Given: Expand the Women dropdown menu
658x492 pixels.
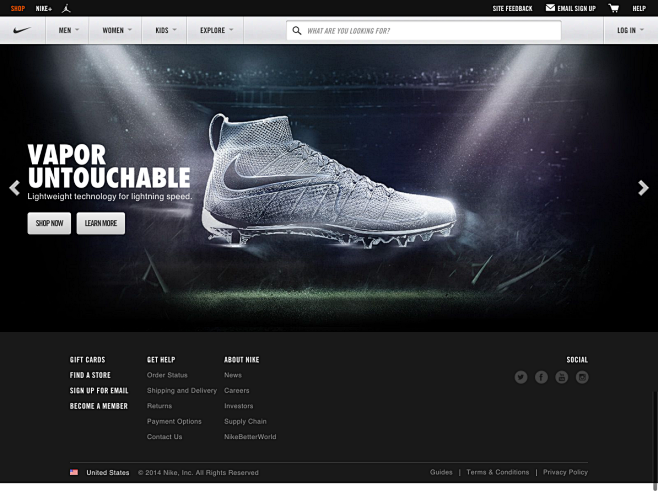Looking at the screenshot, I should (117, 30).
